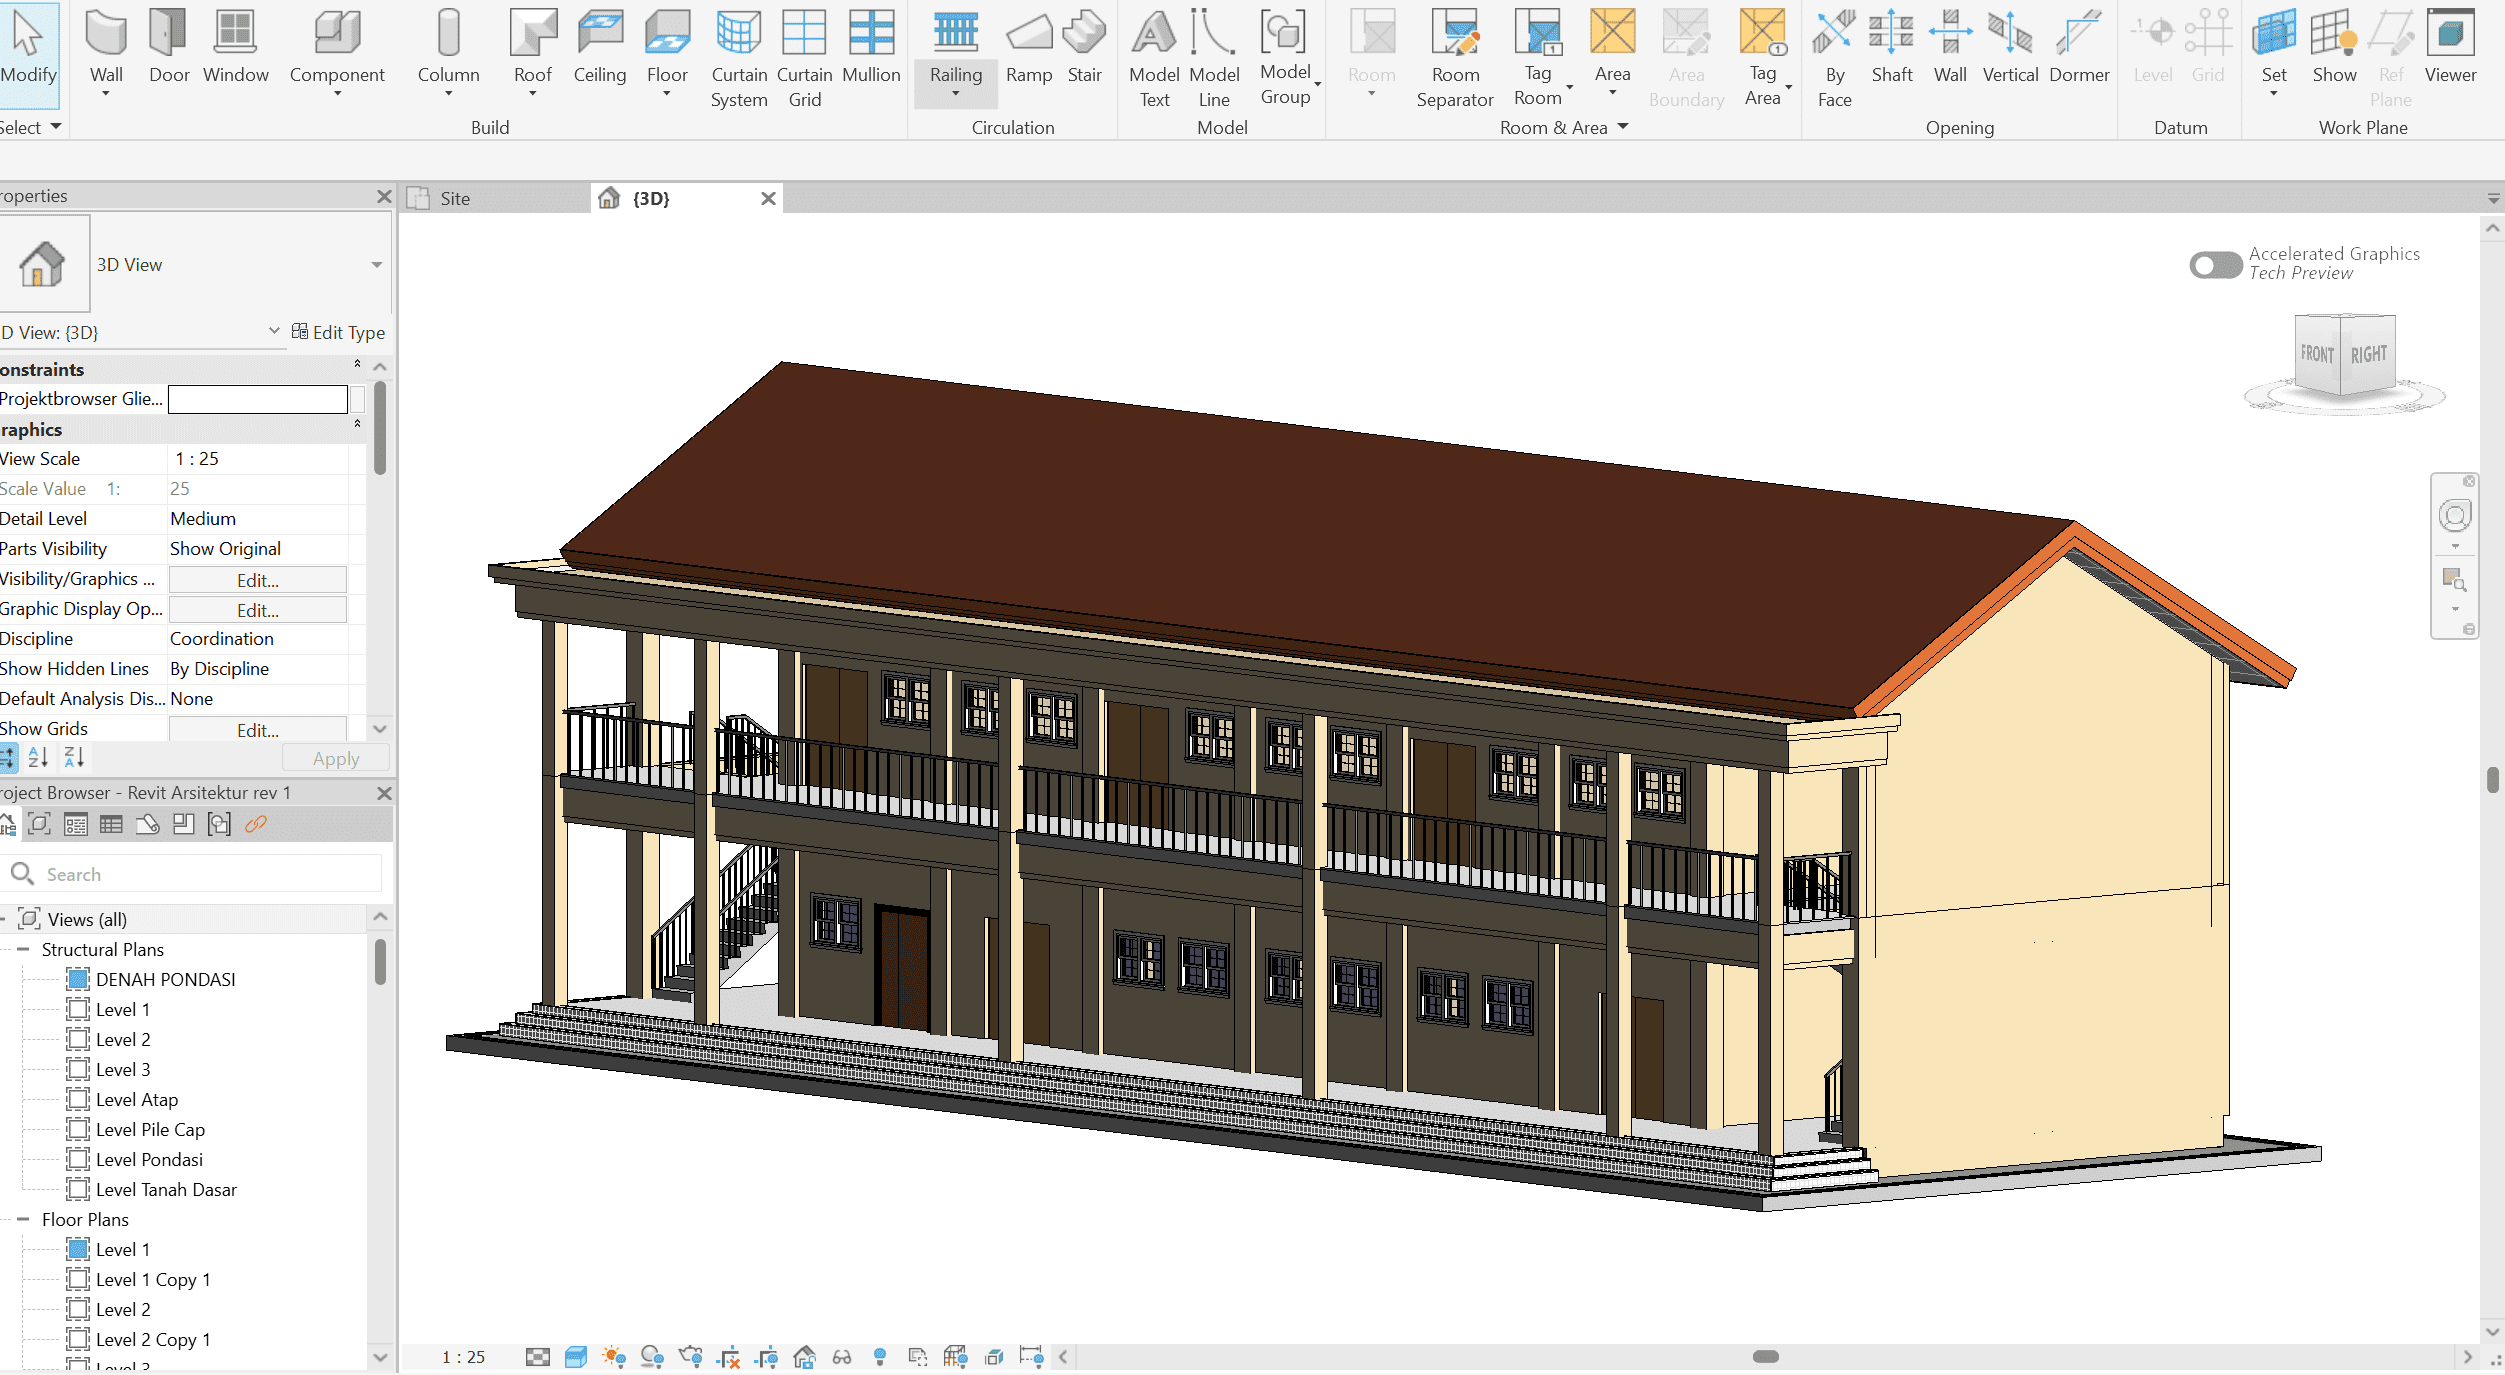Image resolution: width=2505 pixels, height=1375 pixels.
Task: Toggle Accelerated Graphics Tech Preview switch
Action: [2215, 265]
